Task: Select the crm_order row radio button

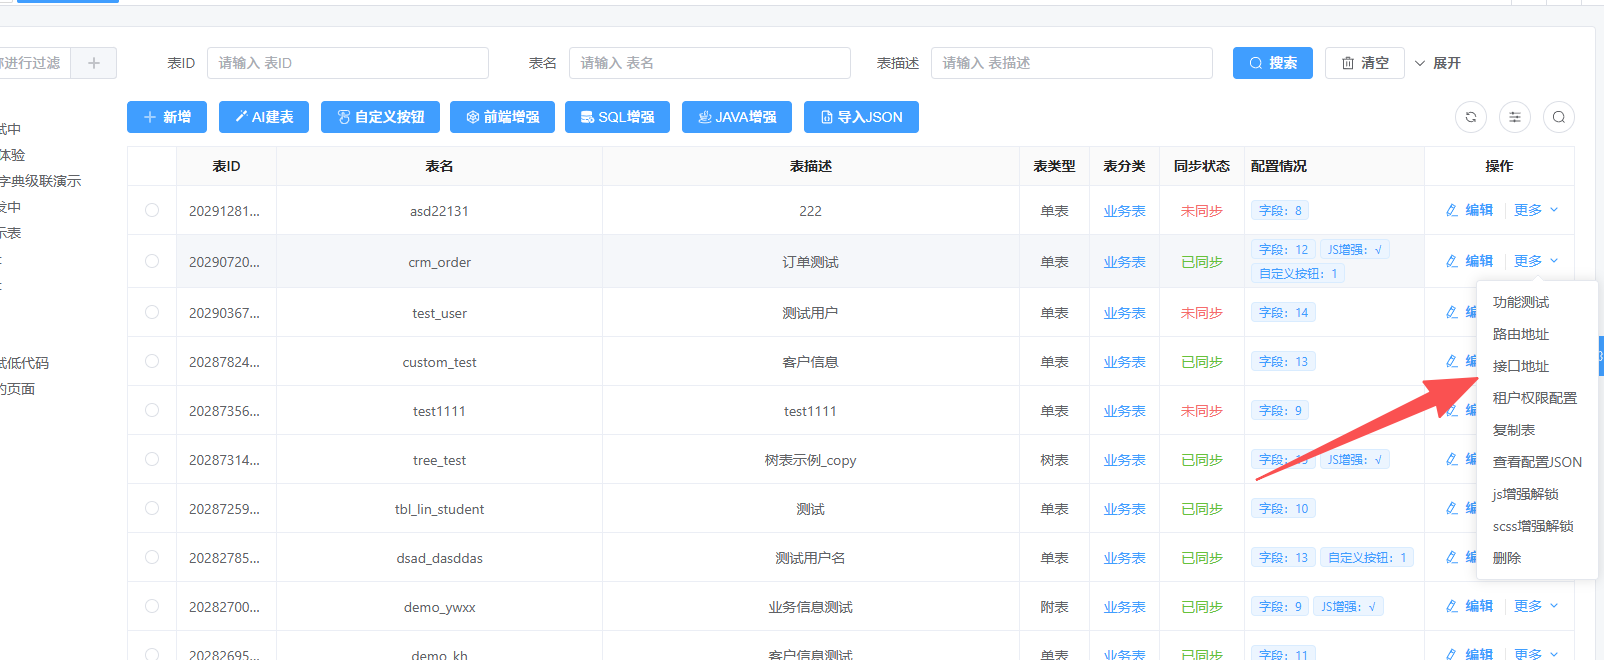Action: [x=152, y=261]
